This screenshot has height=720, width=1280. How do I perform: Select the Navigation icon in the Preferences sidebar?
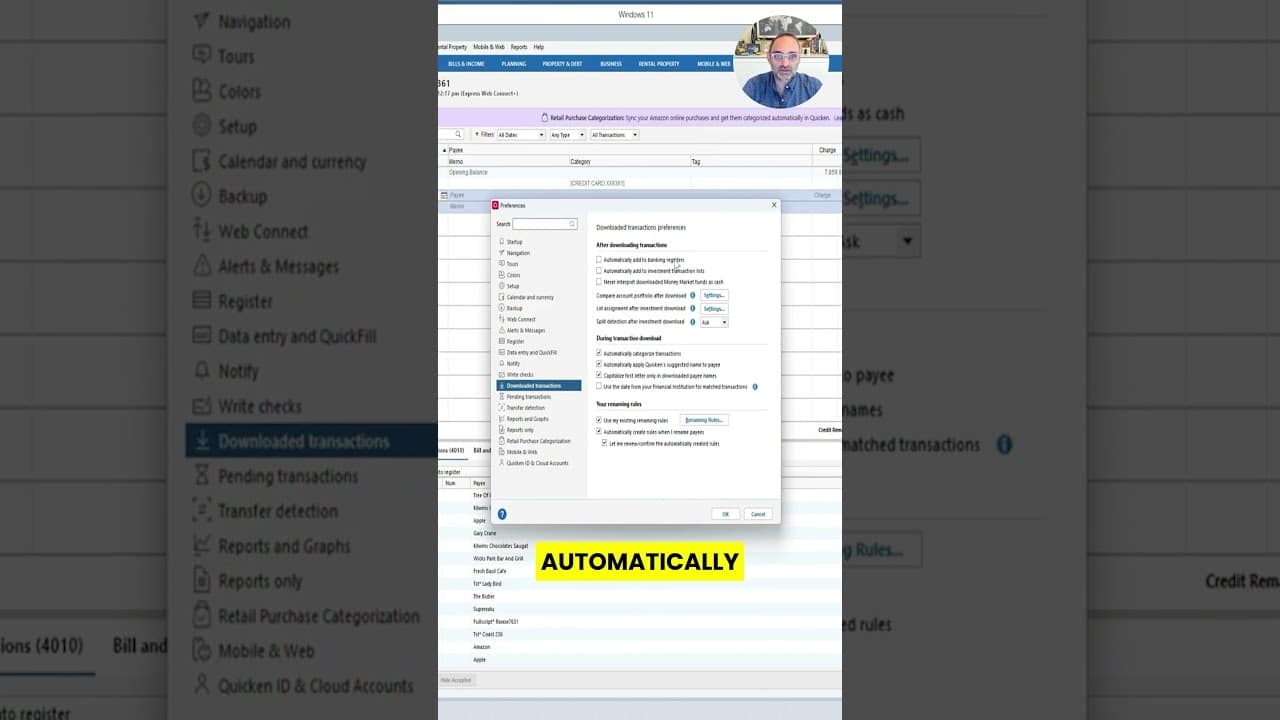(x=501, y=253)
